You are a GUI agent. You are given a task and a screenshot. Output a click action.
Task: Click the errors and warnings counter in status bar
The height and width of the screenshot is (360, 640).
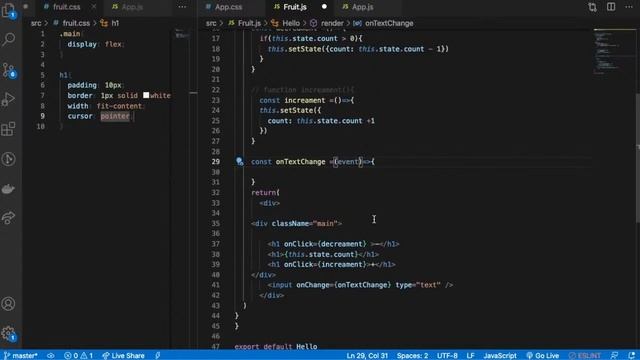[78, 356]
